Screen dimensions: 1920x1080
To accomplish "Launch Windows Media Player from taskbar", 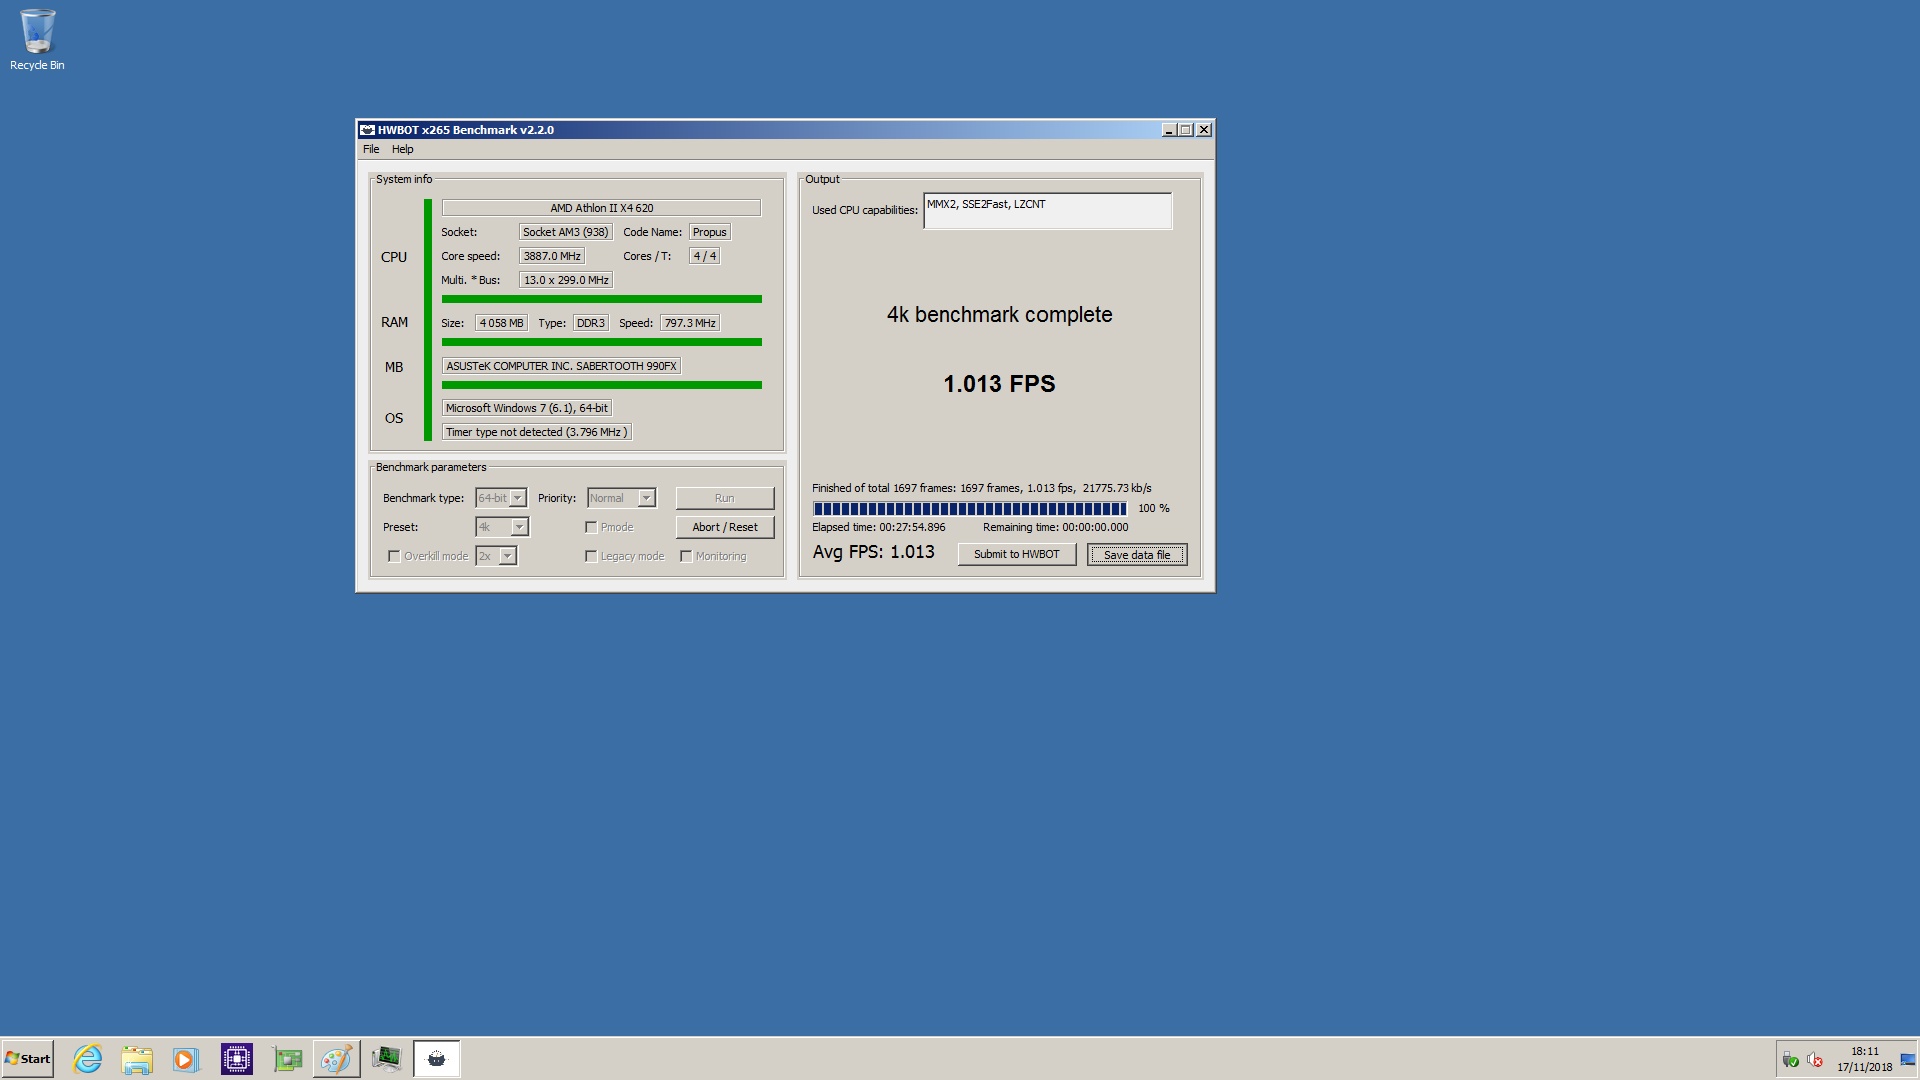I will point(186,1059).
